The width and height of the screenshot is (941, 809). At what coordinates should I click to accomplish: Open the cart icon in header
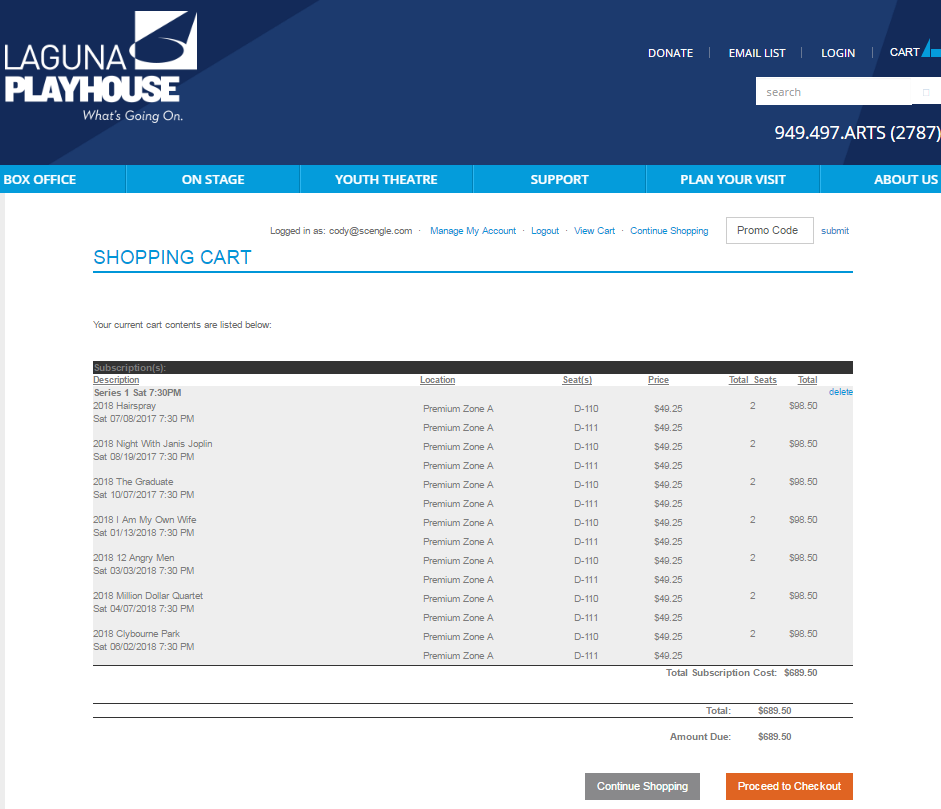click(x=931, y=49)
